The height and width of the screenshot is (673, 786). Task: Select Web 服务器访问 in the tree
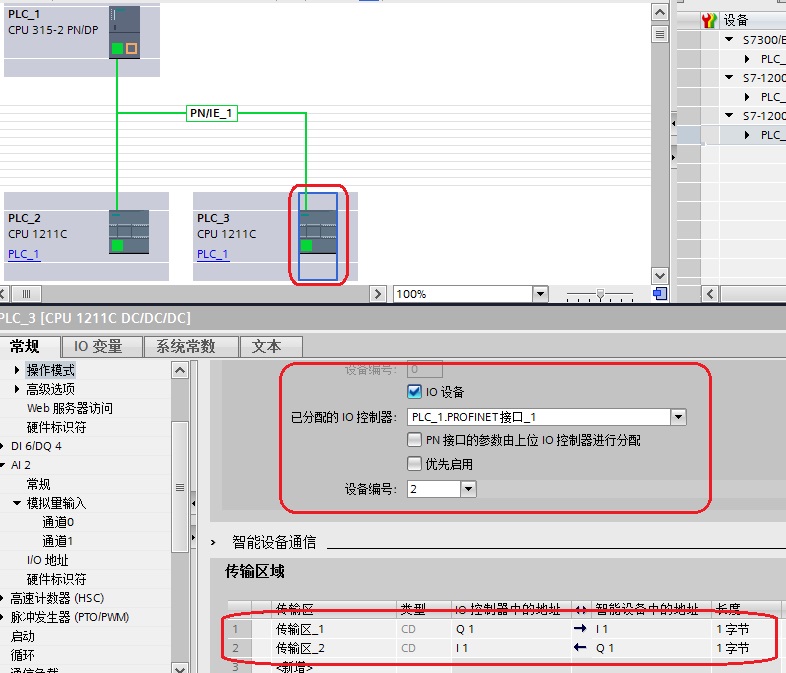(x=70, y=408)
